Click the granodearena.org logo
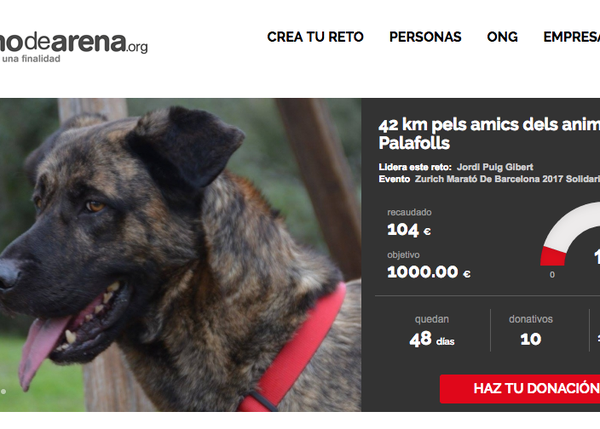Image resolution: width=600 pixels, height=429 pixels. pos(74,43)
